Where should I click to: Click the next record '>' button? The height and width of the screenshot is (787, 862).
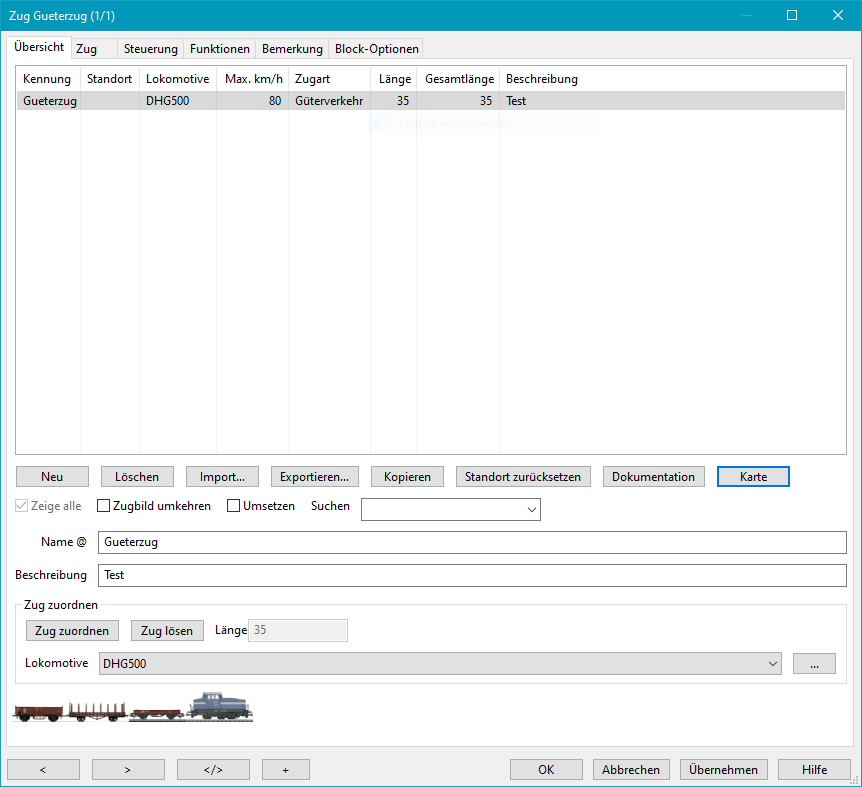128,769
